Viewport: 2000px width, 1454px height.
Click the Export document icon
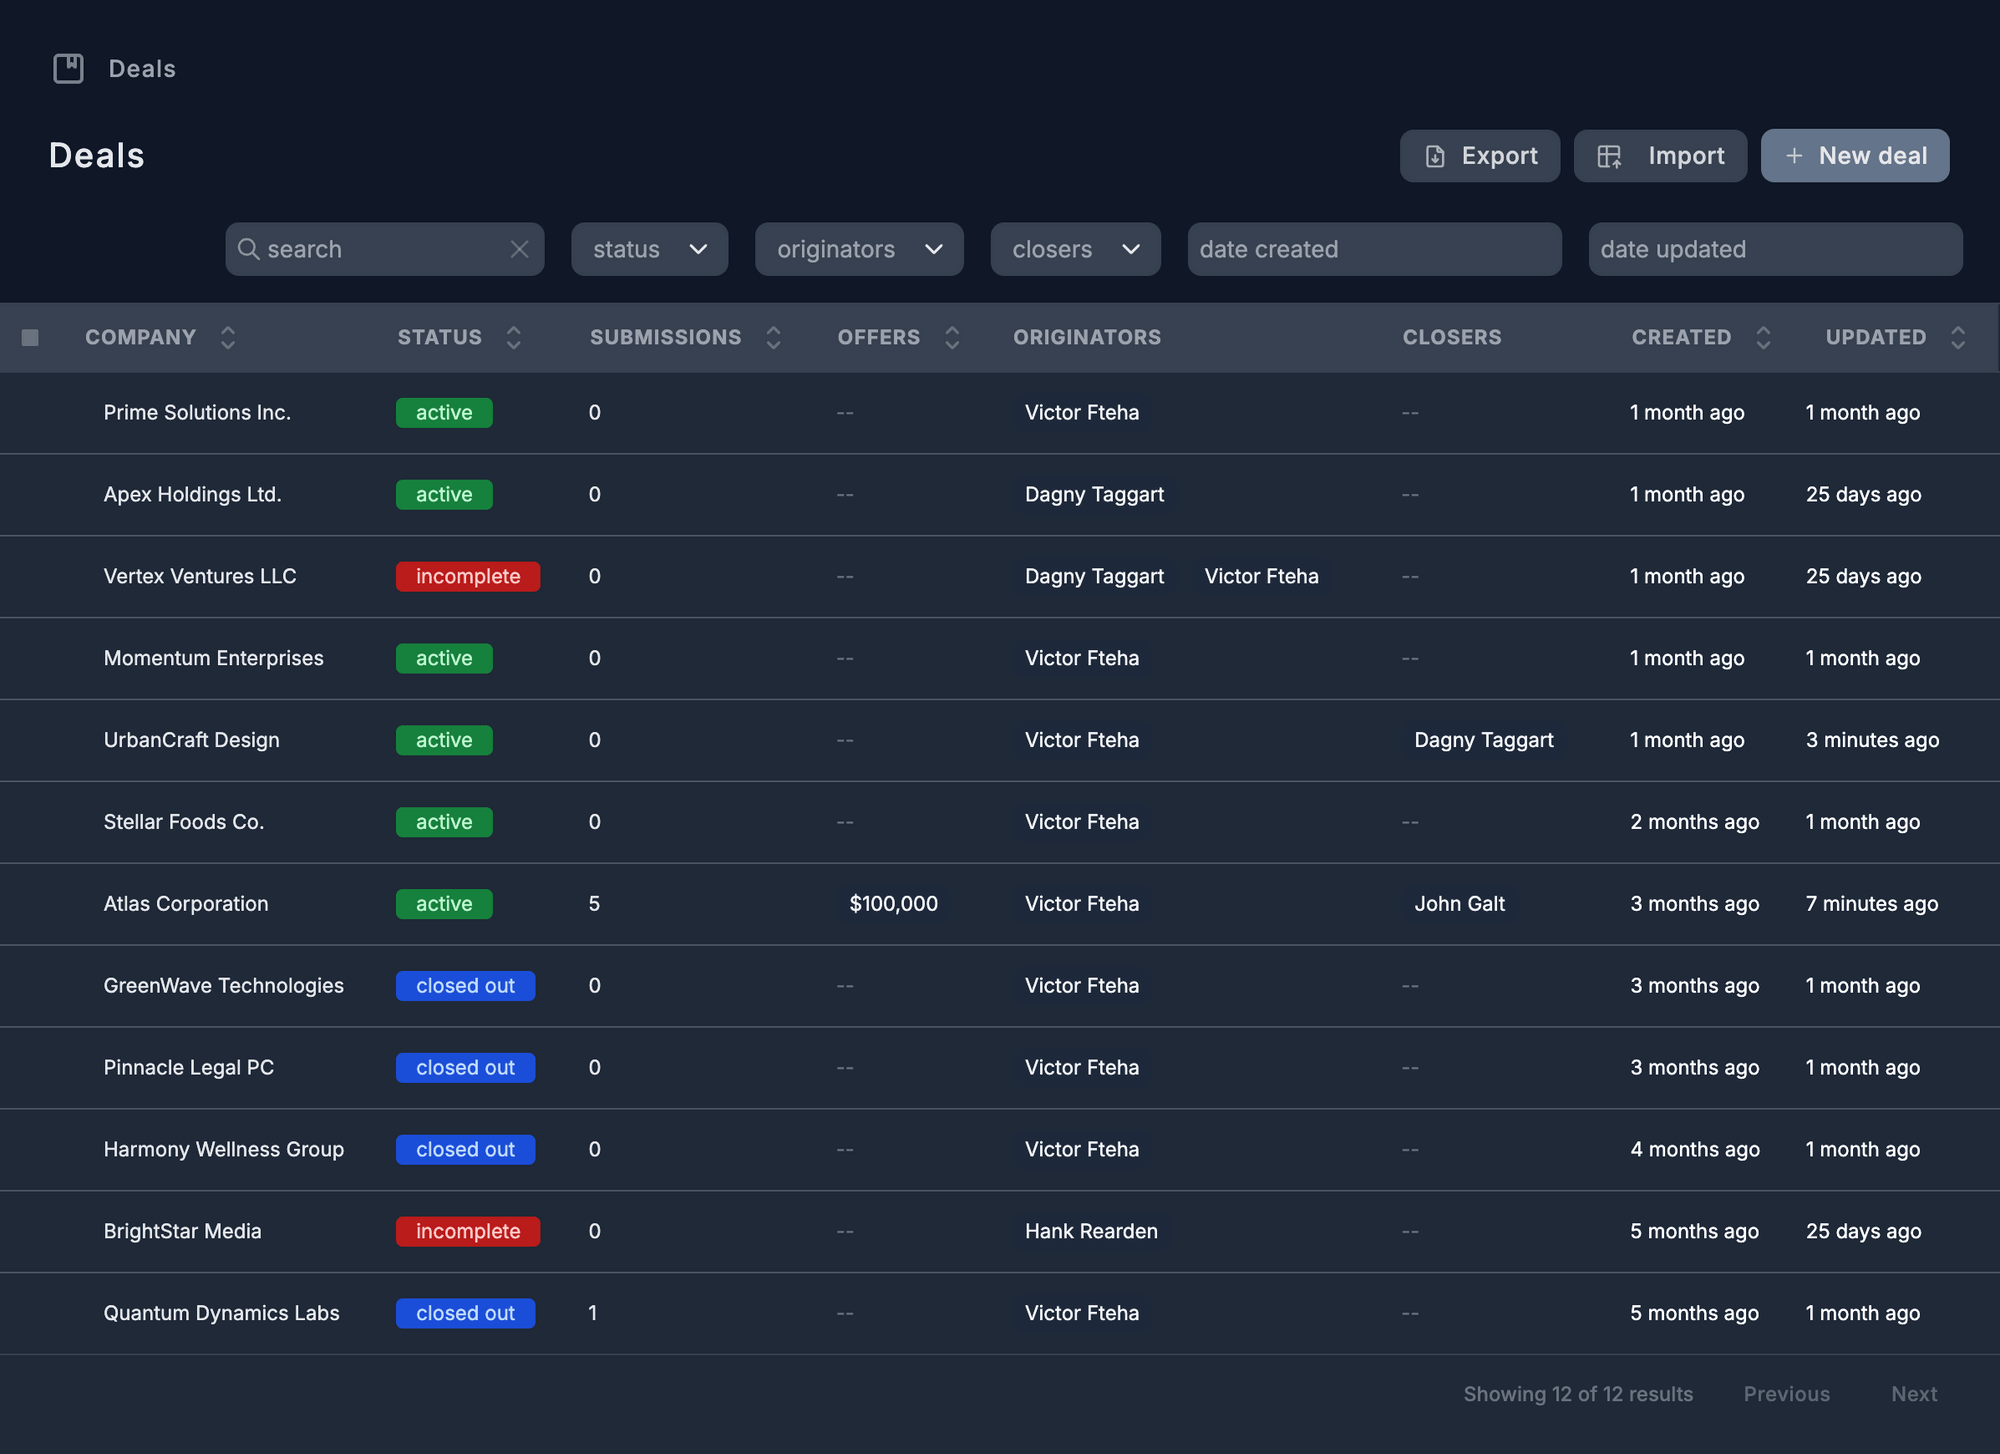(1435, 156)
